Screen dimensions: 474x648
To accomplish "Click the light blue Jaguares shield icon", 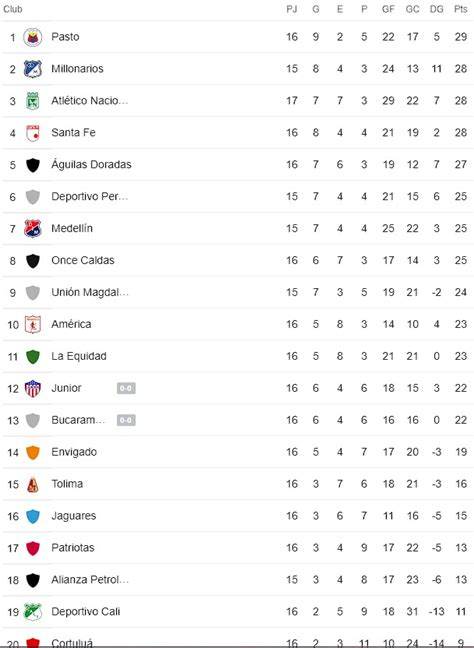I will pyautogui.click(x=33, y=516).
